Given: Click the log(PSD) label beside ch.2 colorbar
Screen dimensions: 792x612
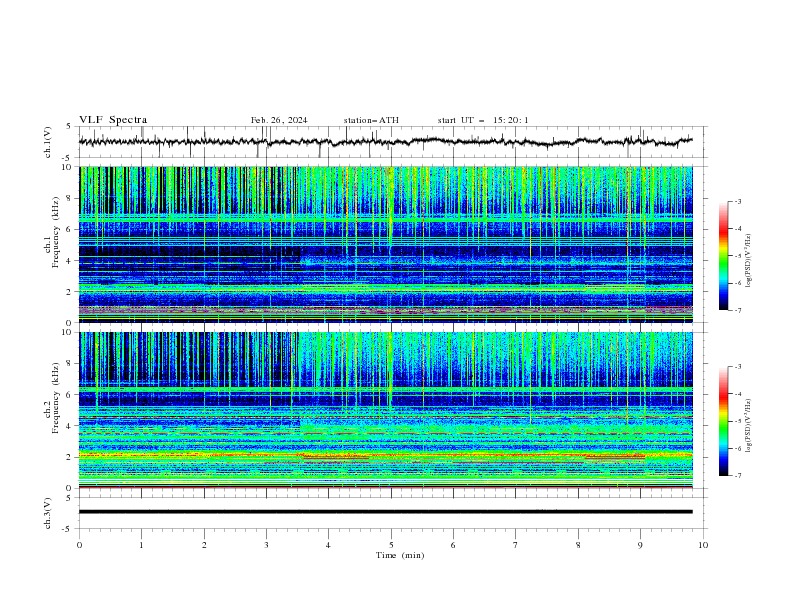Looking at the screenshot, I should [x=749, y=425].
